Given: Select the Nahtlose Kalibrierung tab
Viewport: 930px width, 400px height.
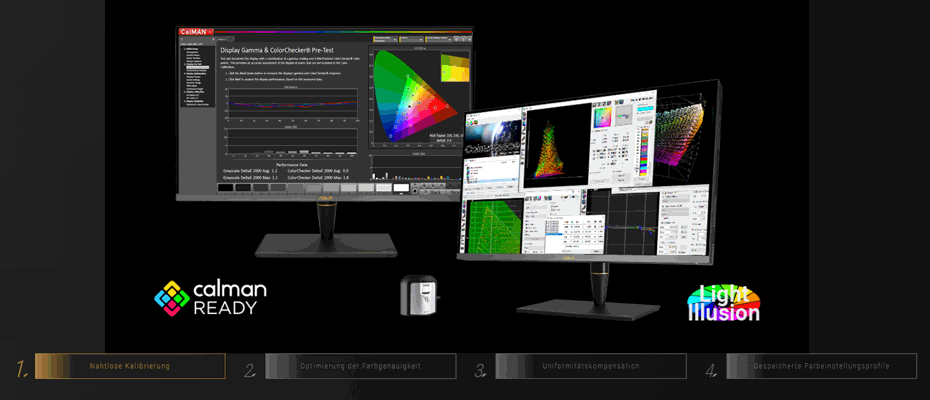Looking at the screenshot, I should coord(130,367).
